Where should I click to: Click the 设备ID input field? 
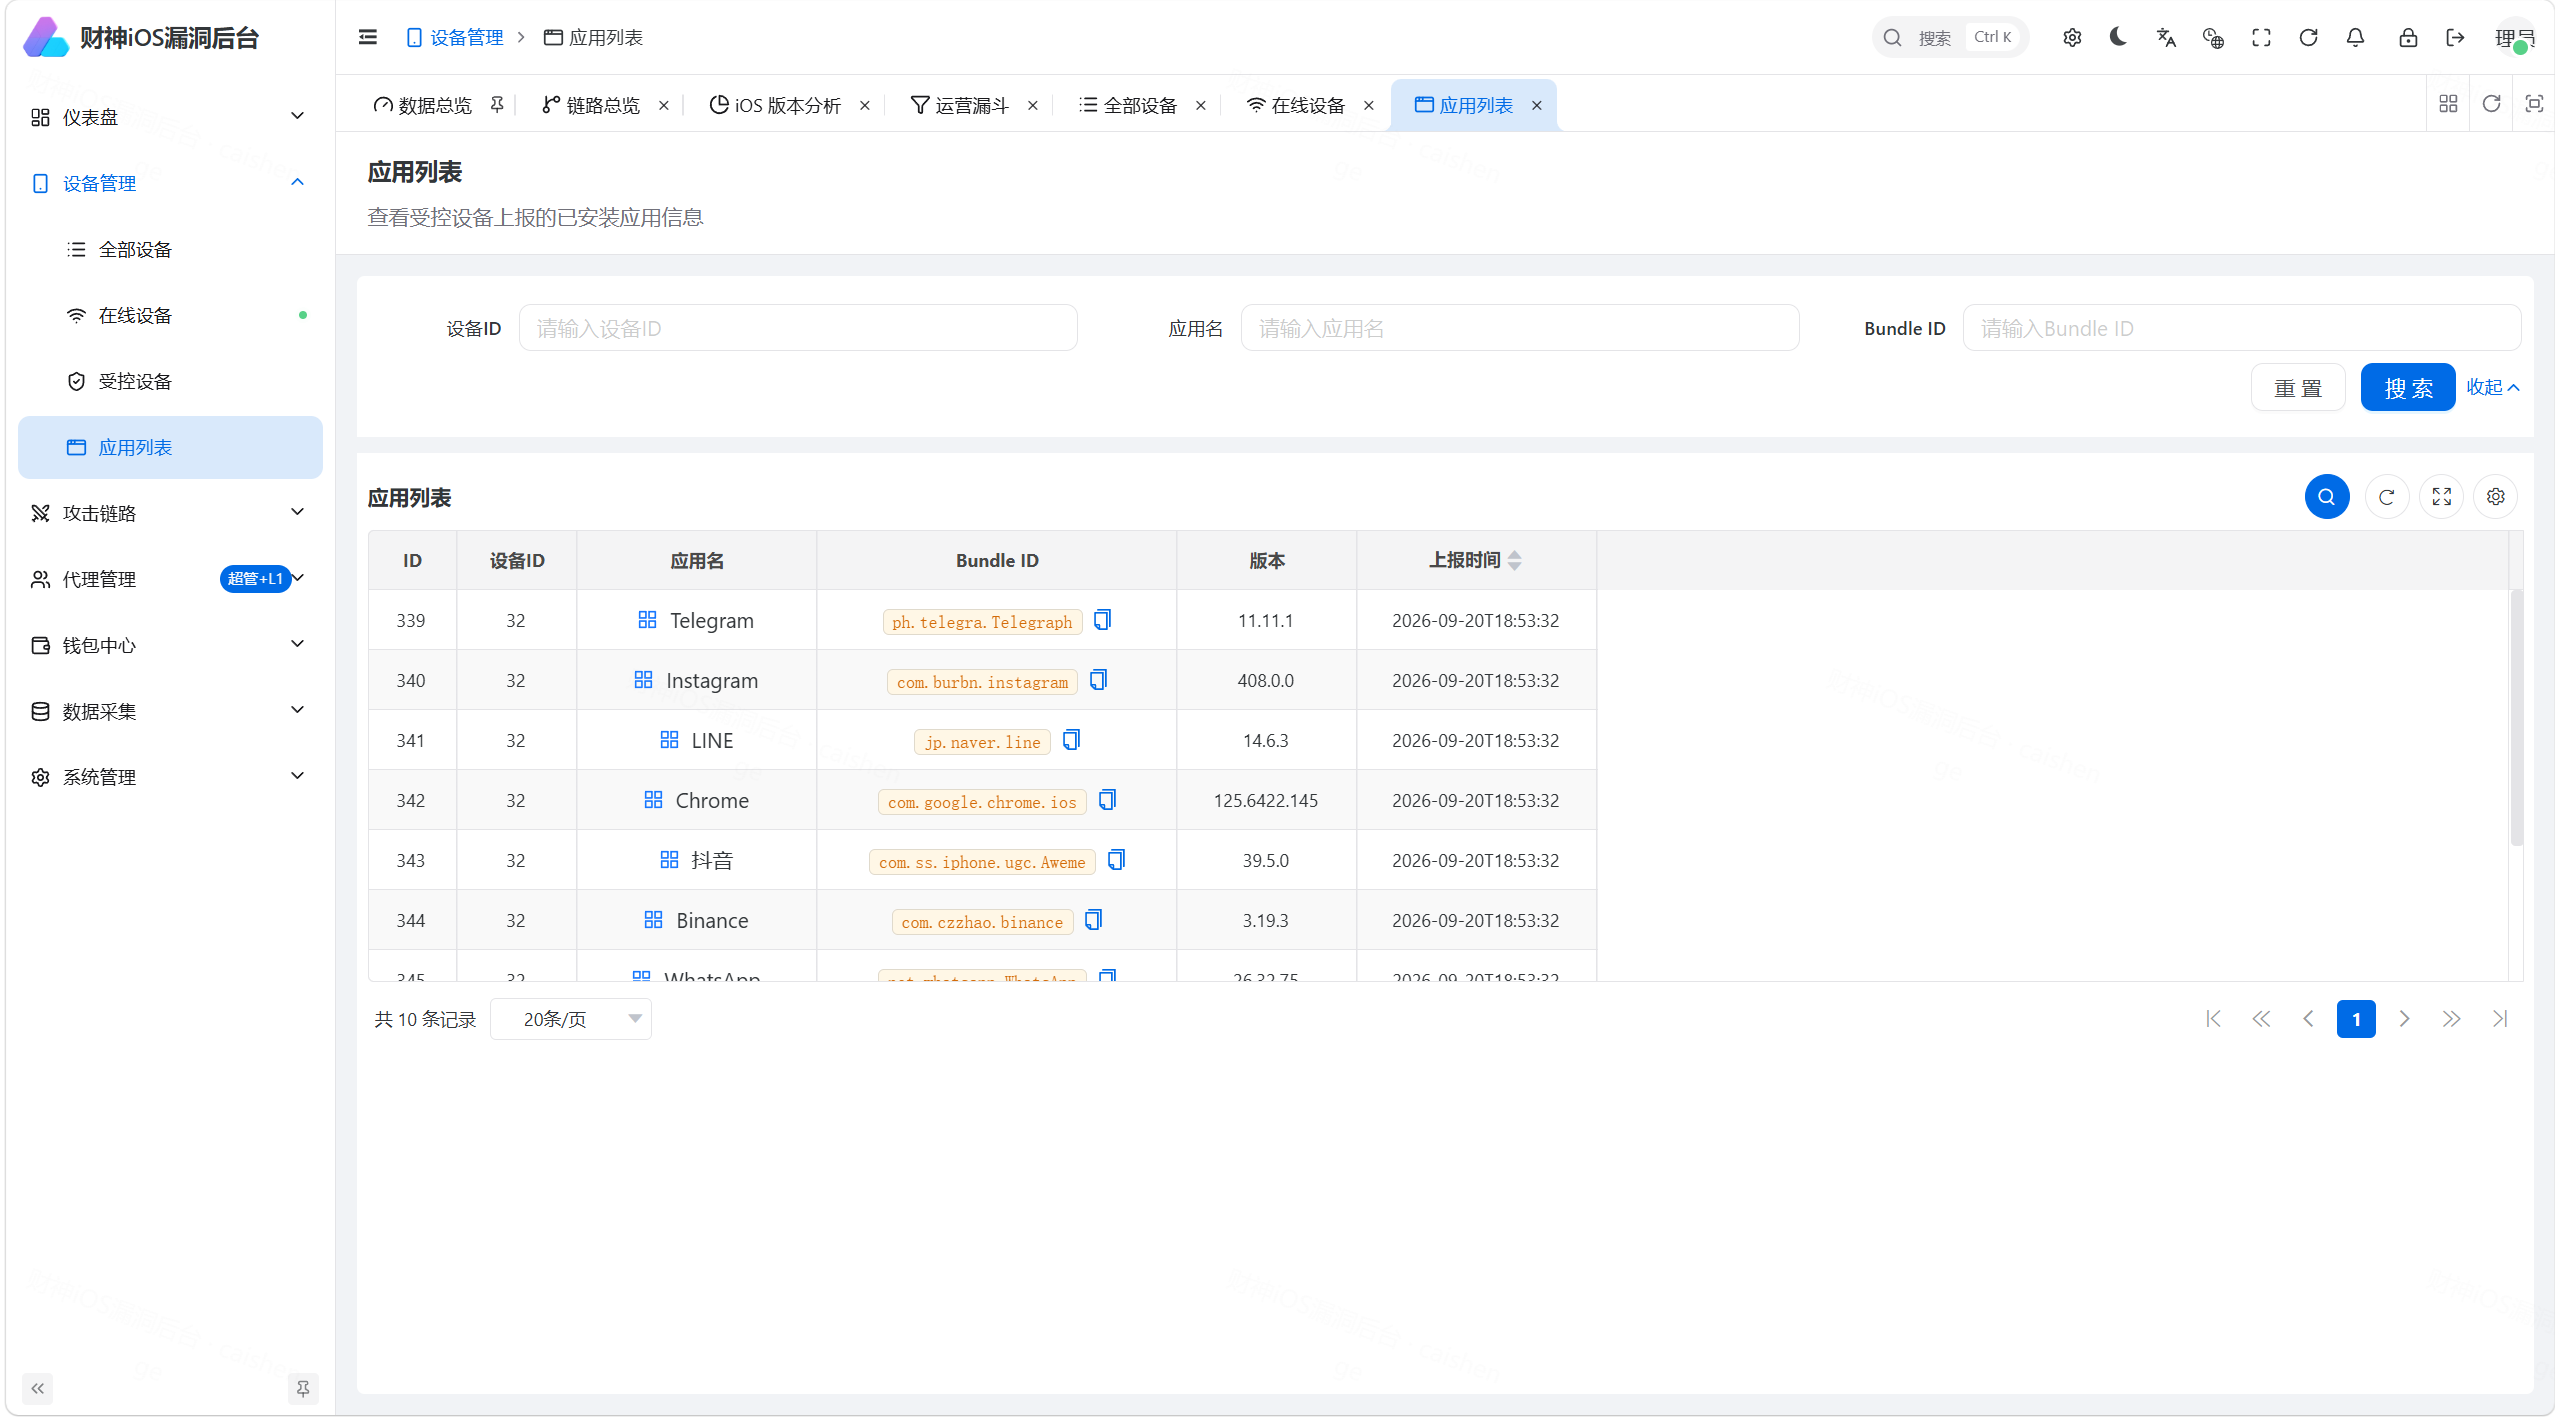click(x=797, y=328)
